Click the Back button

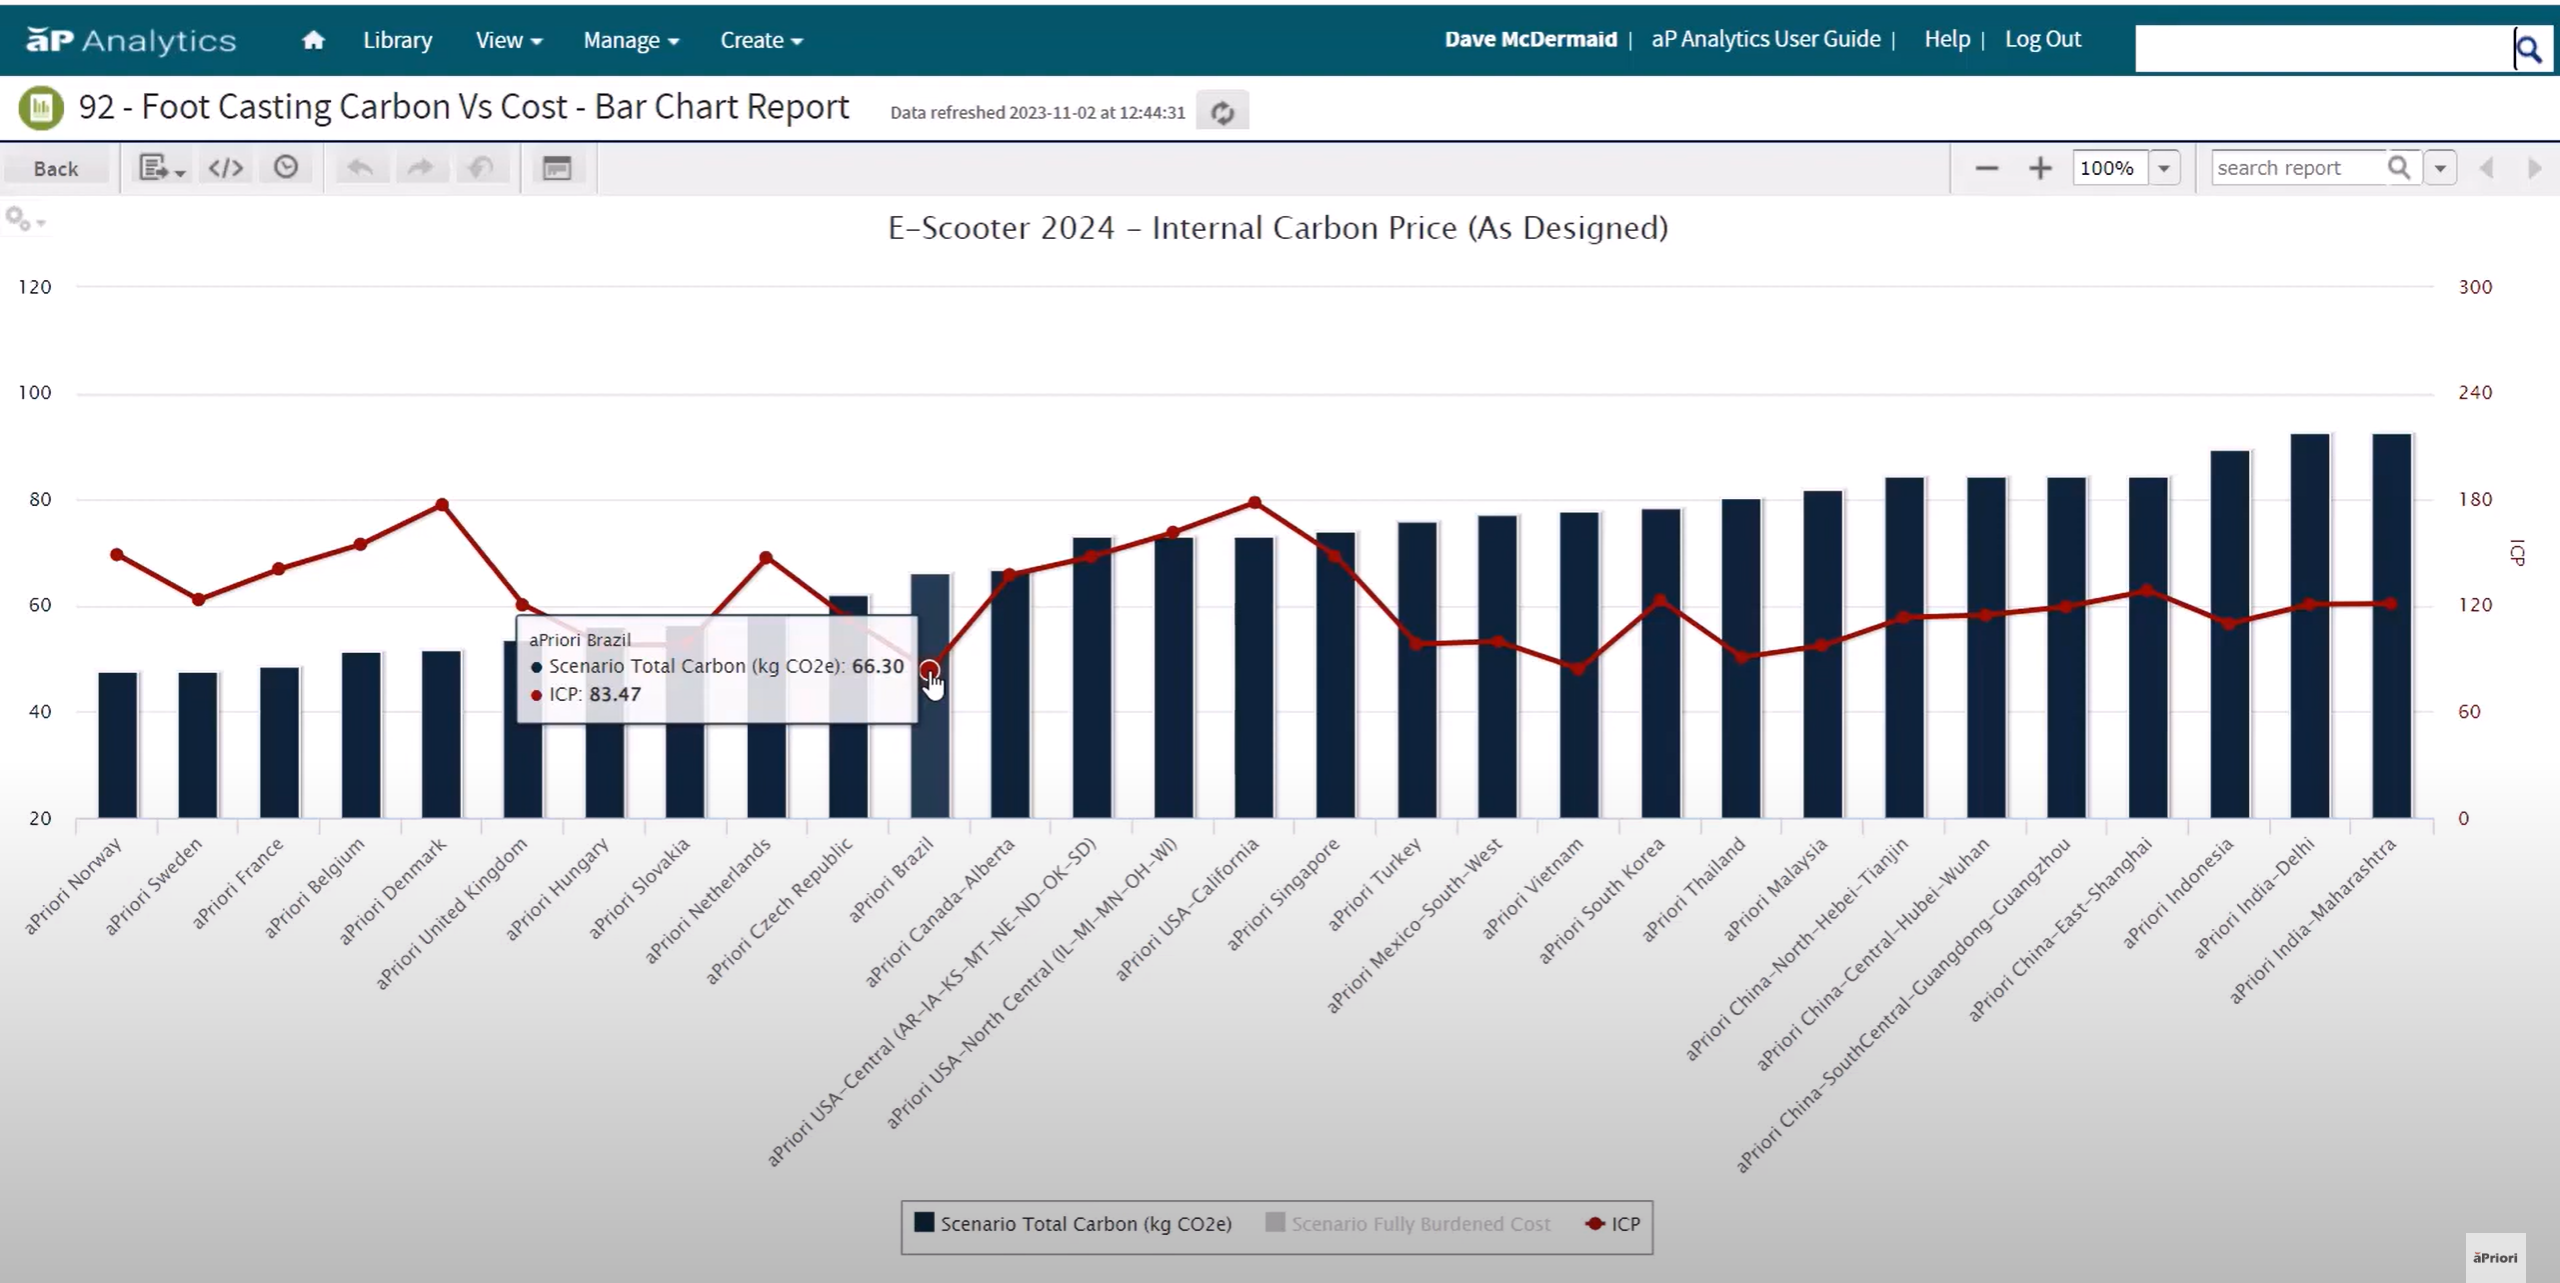56,168
